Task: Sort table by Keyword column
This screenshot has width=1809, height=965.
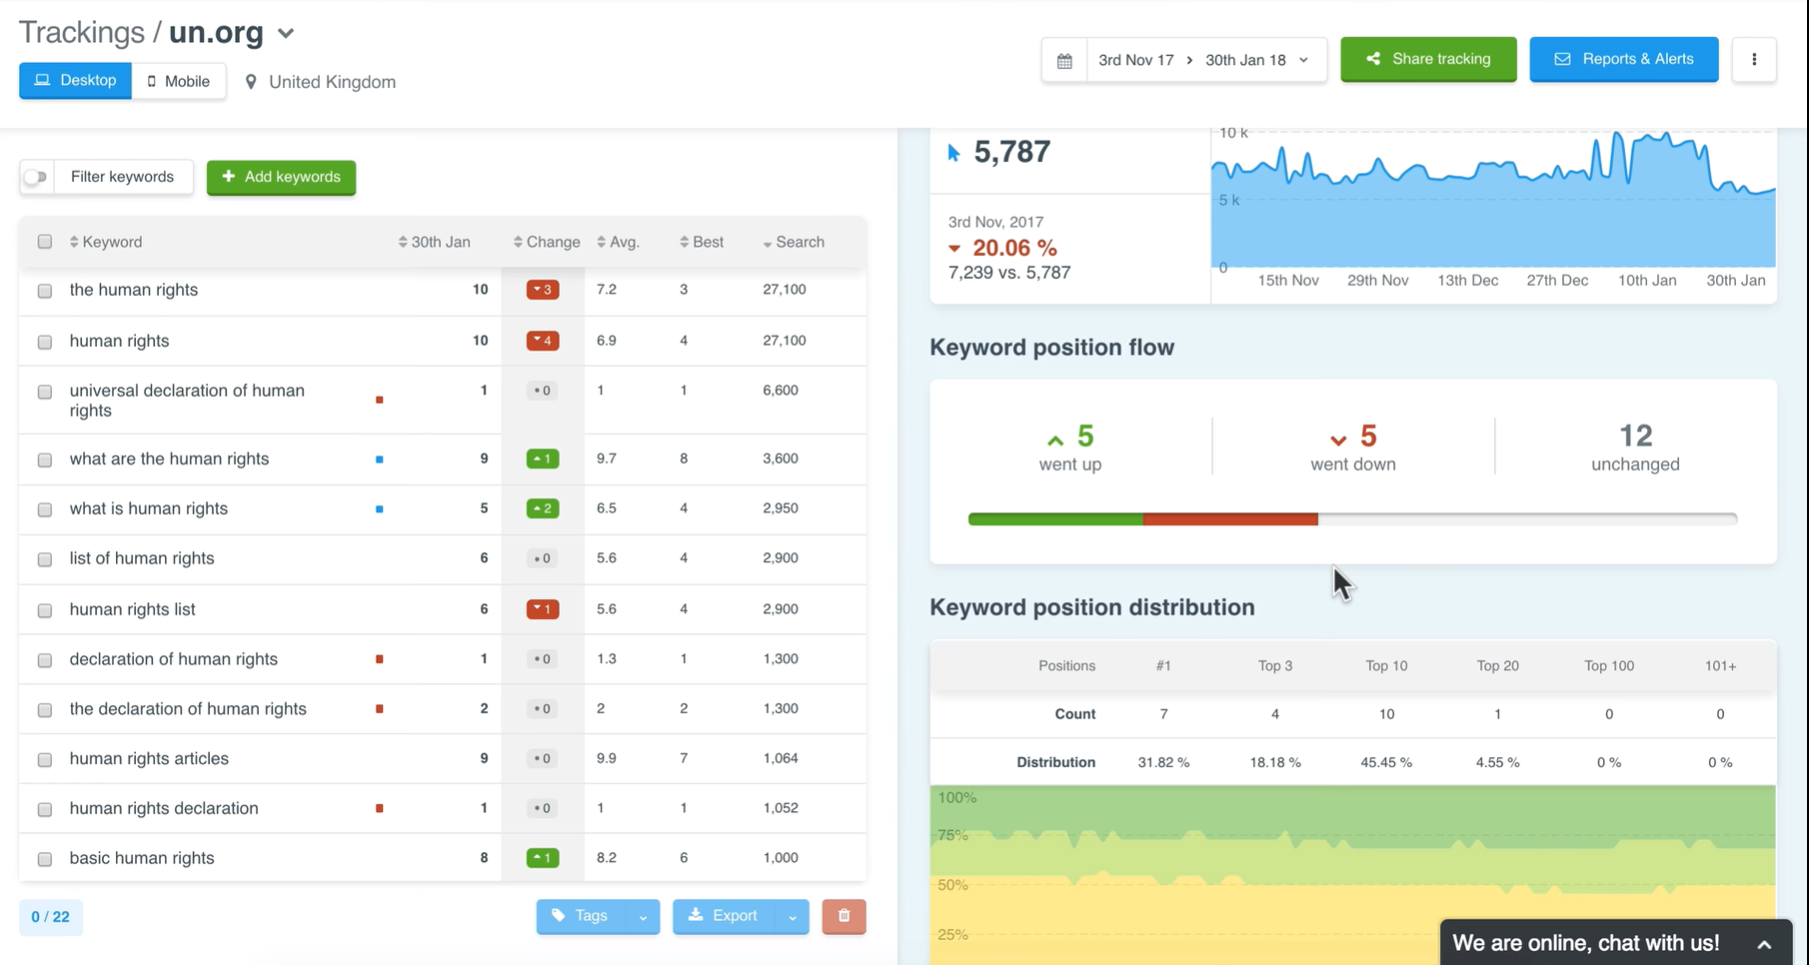Action: [106, 242]
